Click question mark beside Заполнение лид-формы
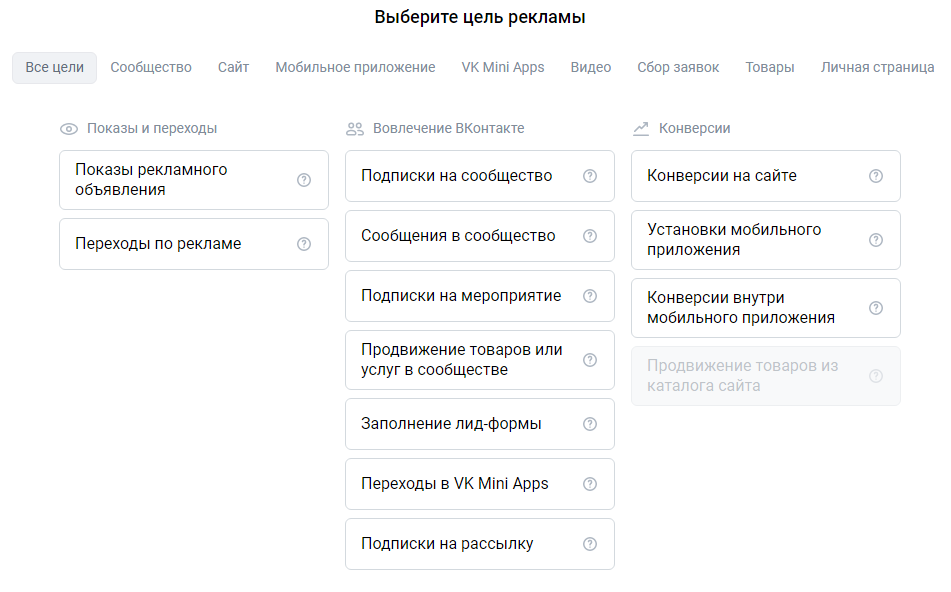Viewport: 951px width, 592px height. point(590,424)
